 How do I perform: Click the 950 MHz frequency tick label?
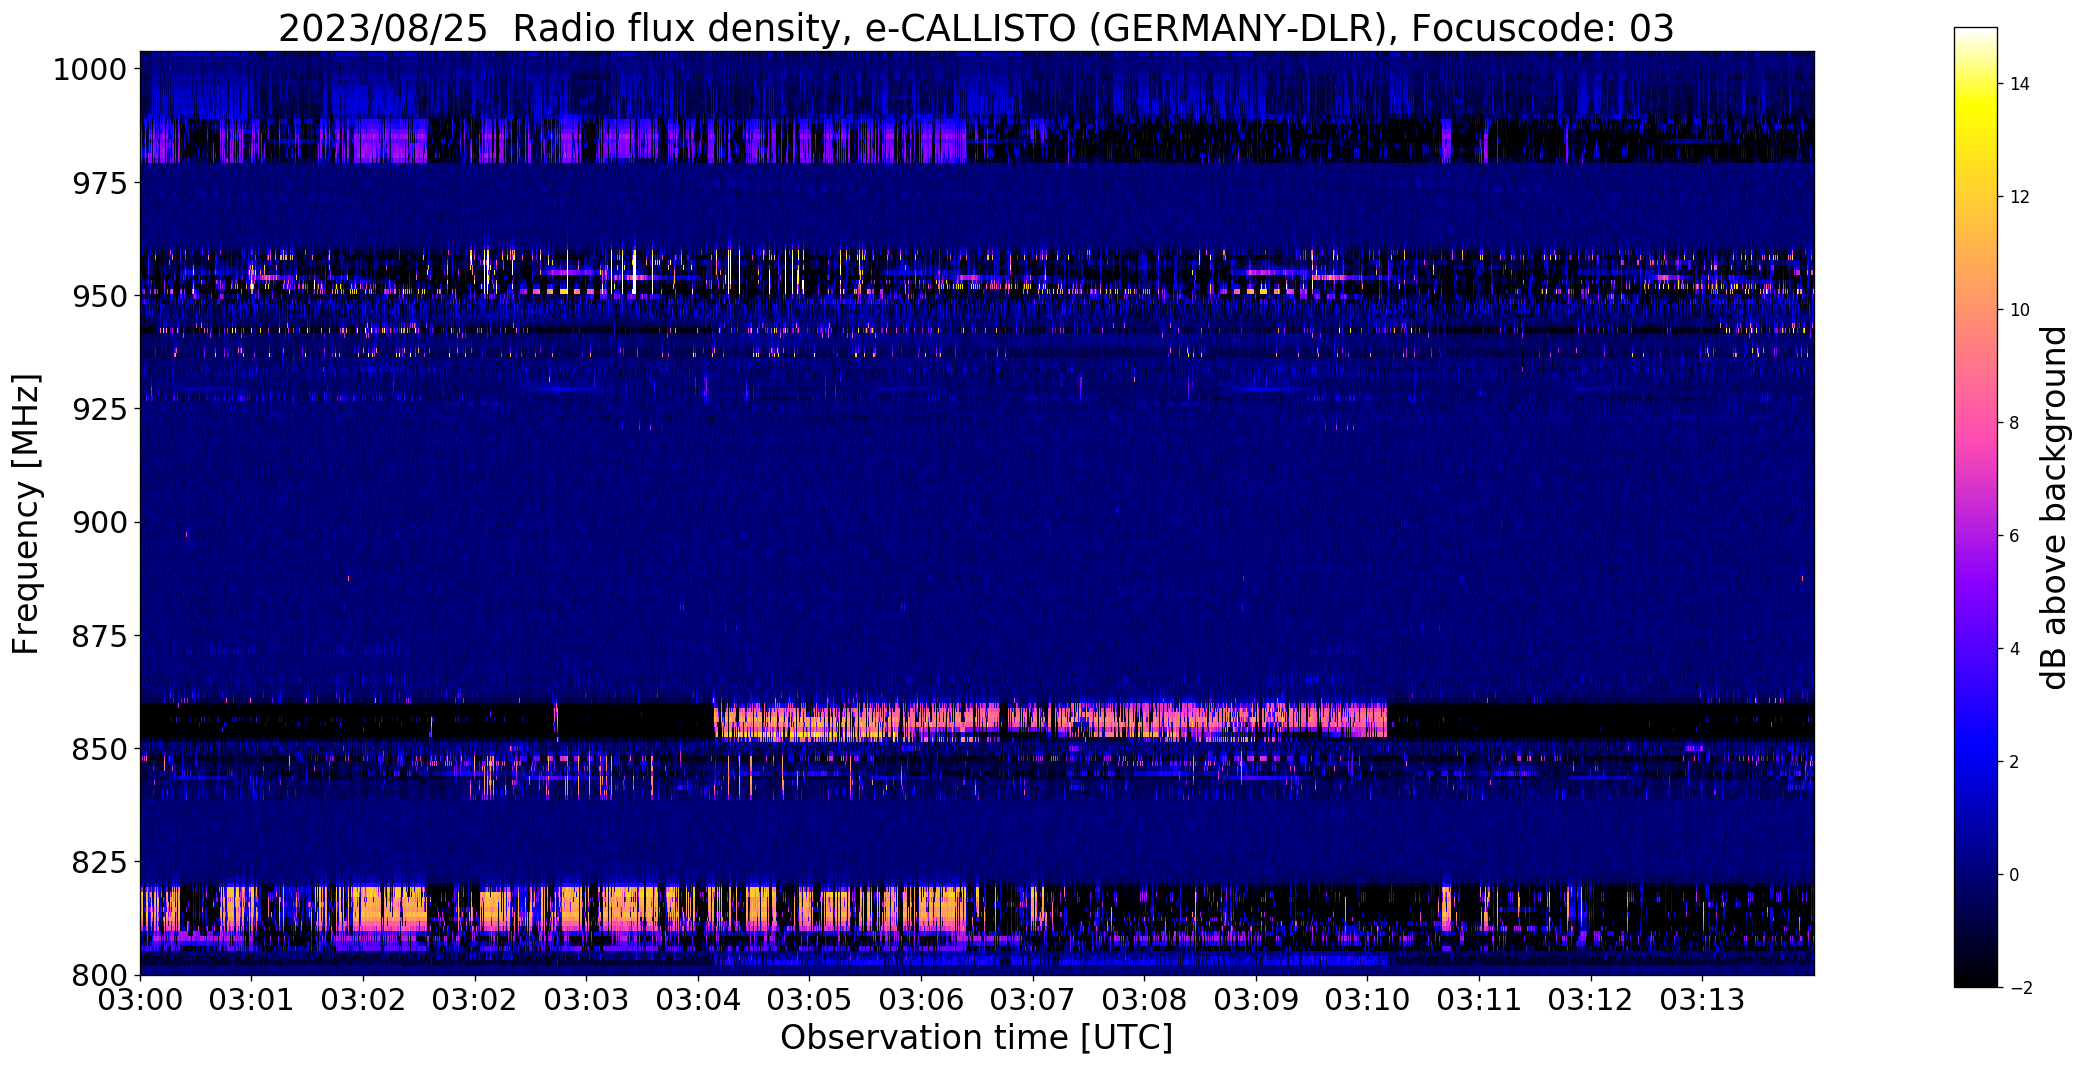pyautogui.click(x=99, y=296)
